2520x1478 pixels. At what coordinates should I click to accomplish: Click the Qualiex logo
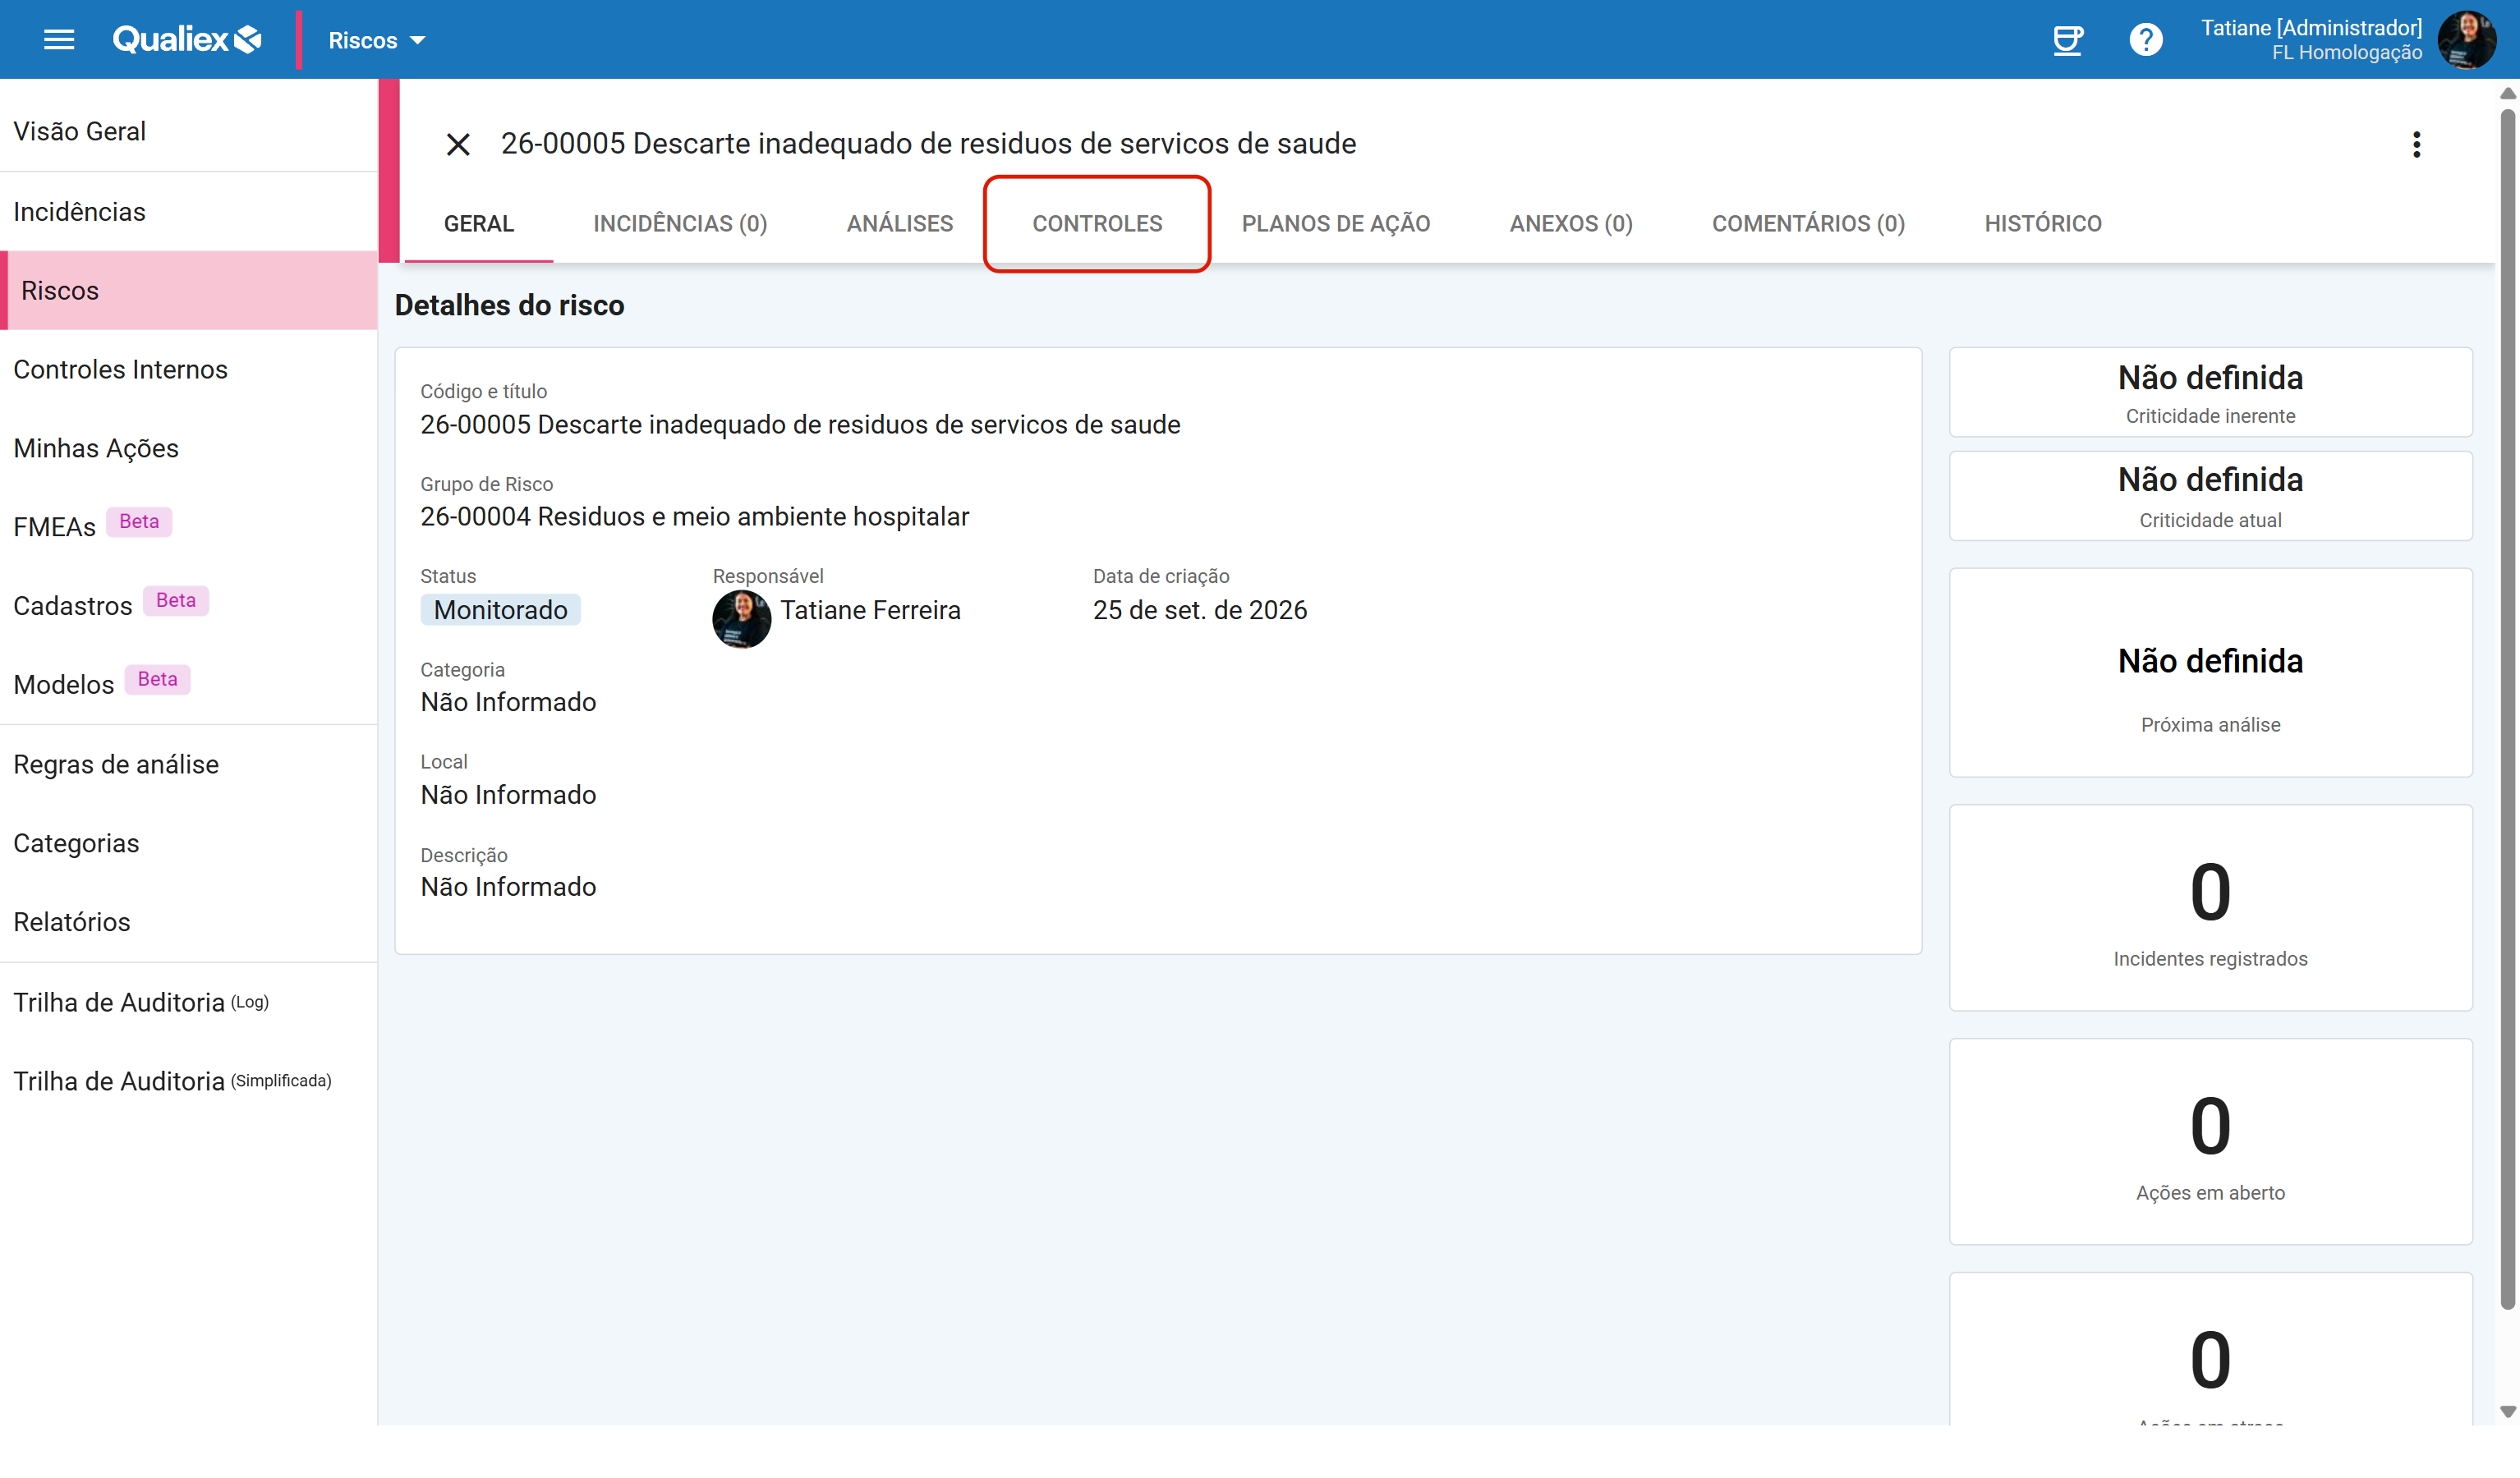tap(187, 40)
